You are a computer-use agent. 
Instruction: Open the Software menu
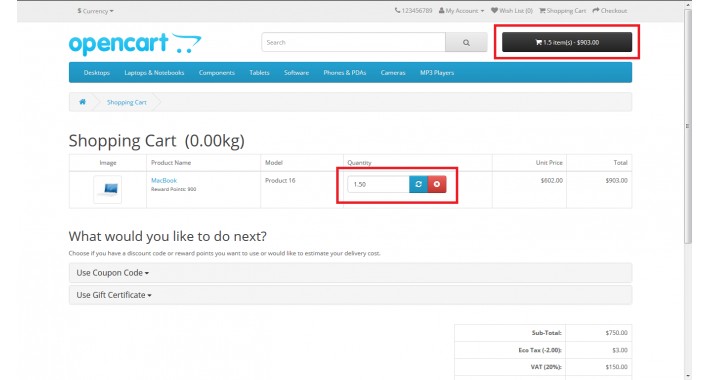click(x=297, y=72)
